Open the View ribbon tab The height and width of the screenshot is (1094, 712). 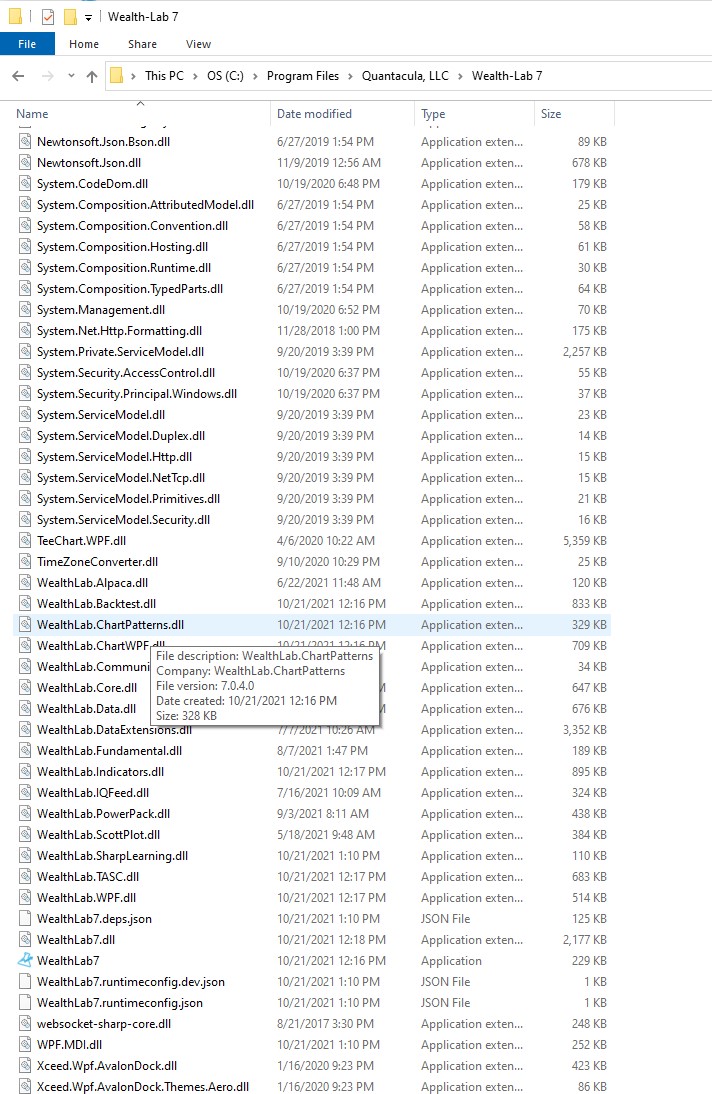[198, 44]
